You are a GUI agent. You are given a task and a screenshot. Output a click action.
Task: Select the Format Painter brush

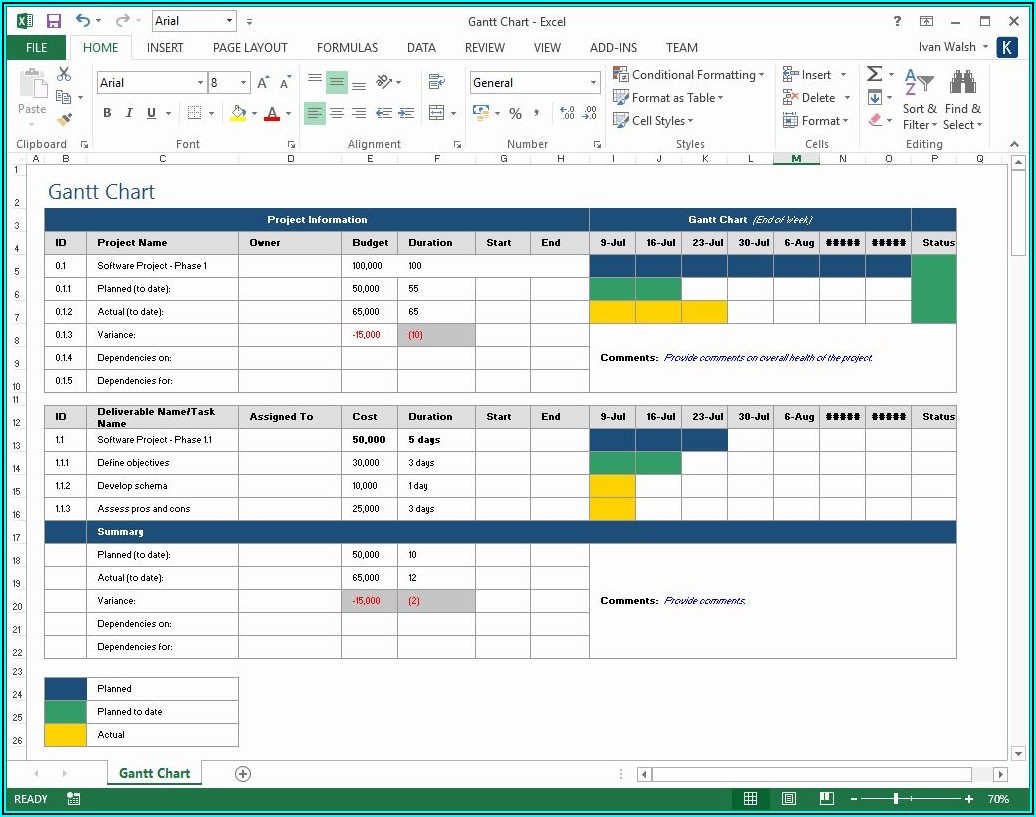pos(64,120)
